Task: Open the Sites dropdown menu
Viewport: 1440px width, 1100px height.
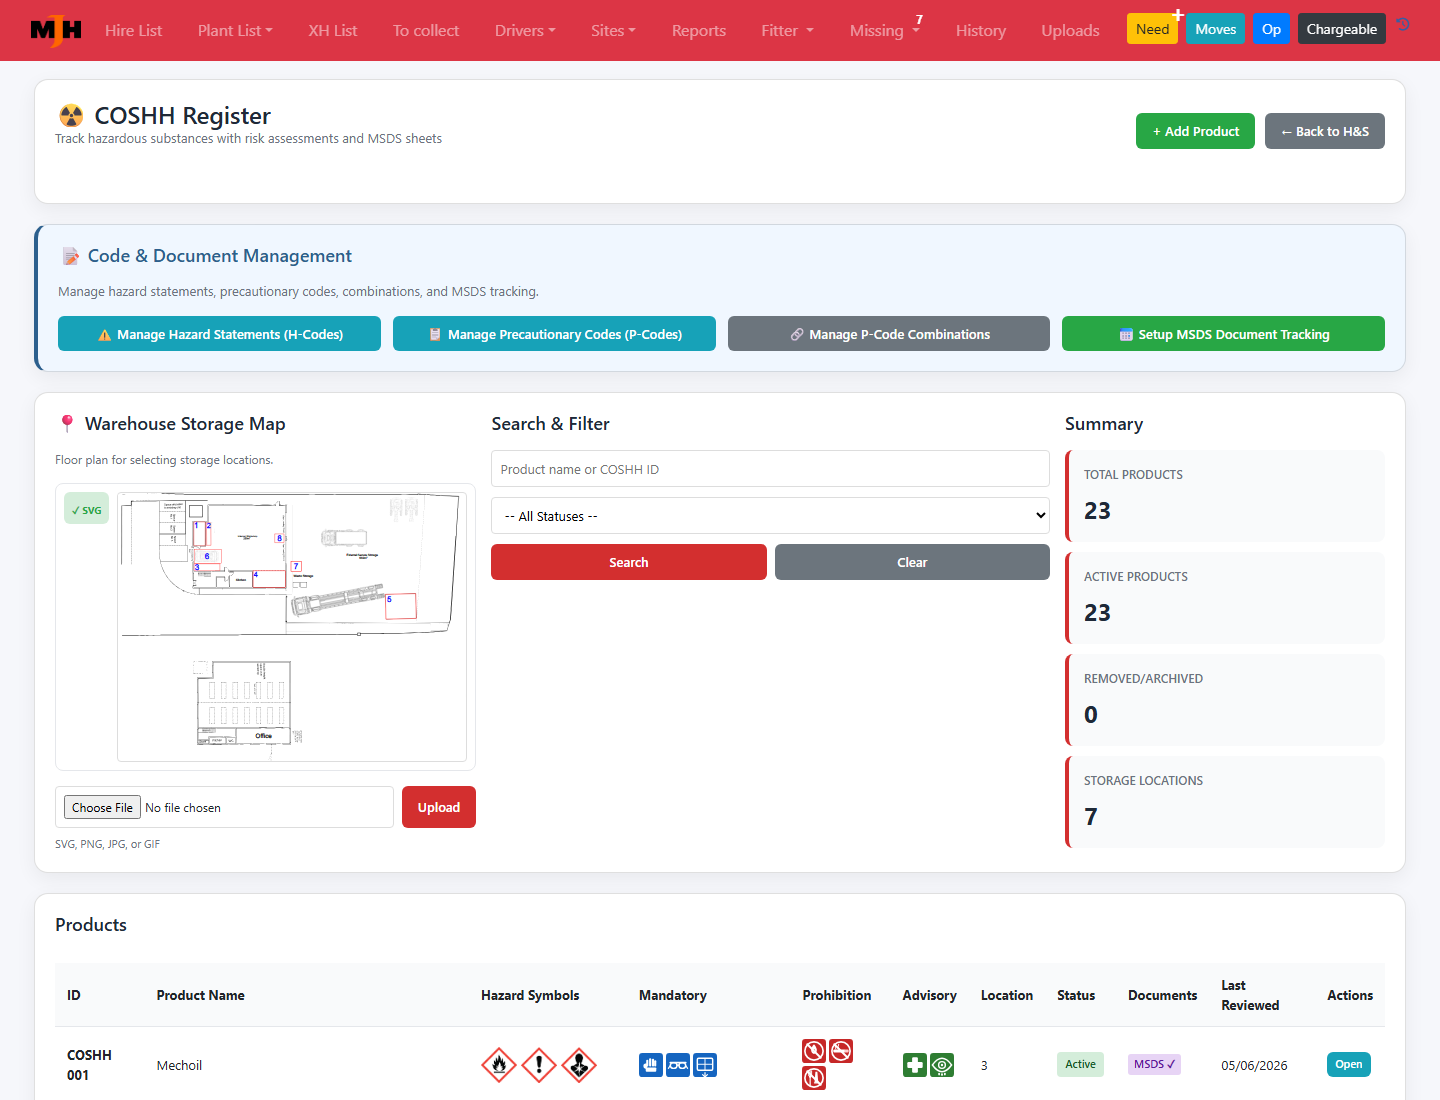Action: (x=613, y=30)
